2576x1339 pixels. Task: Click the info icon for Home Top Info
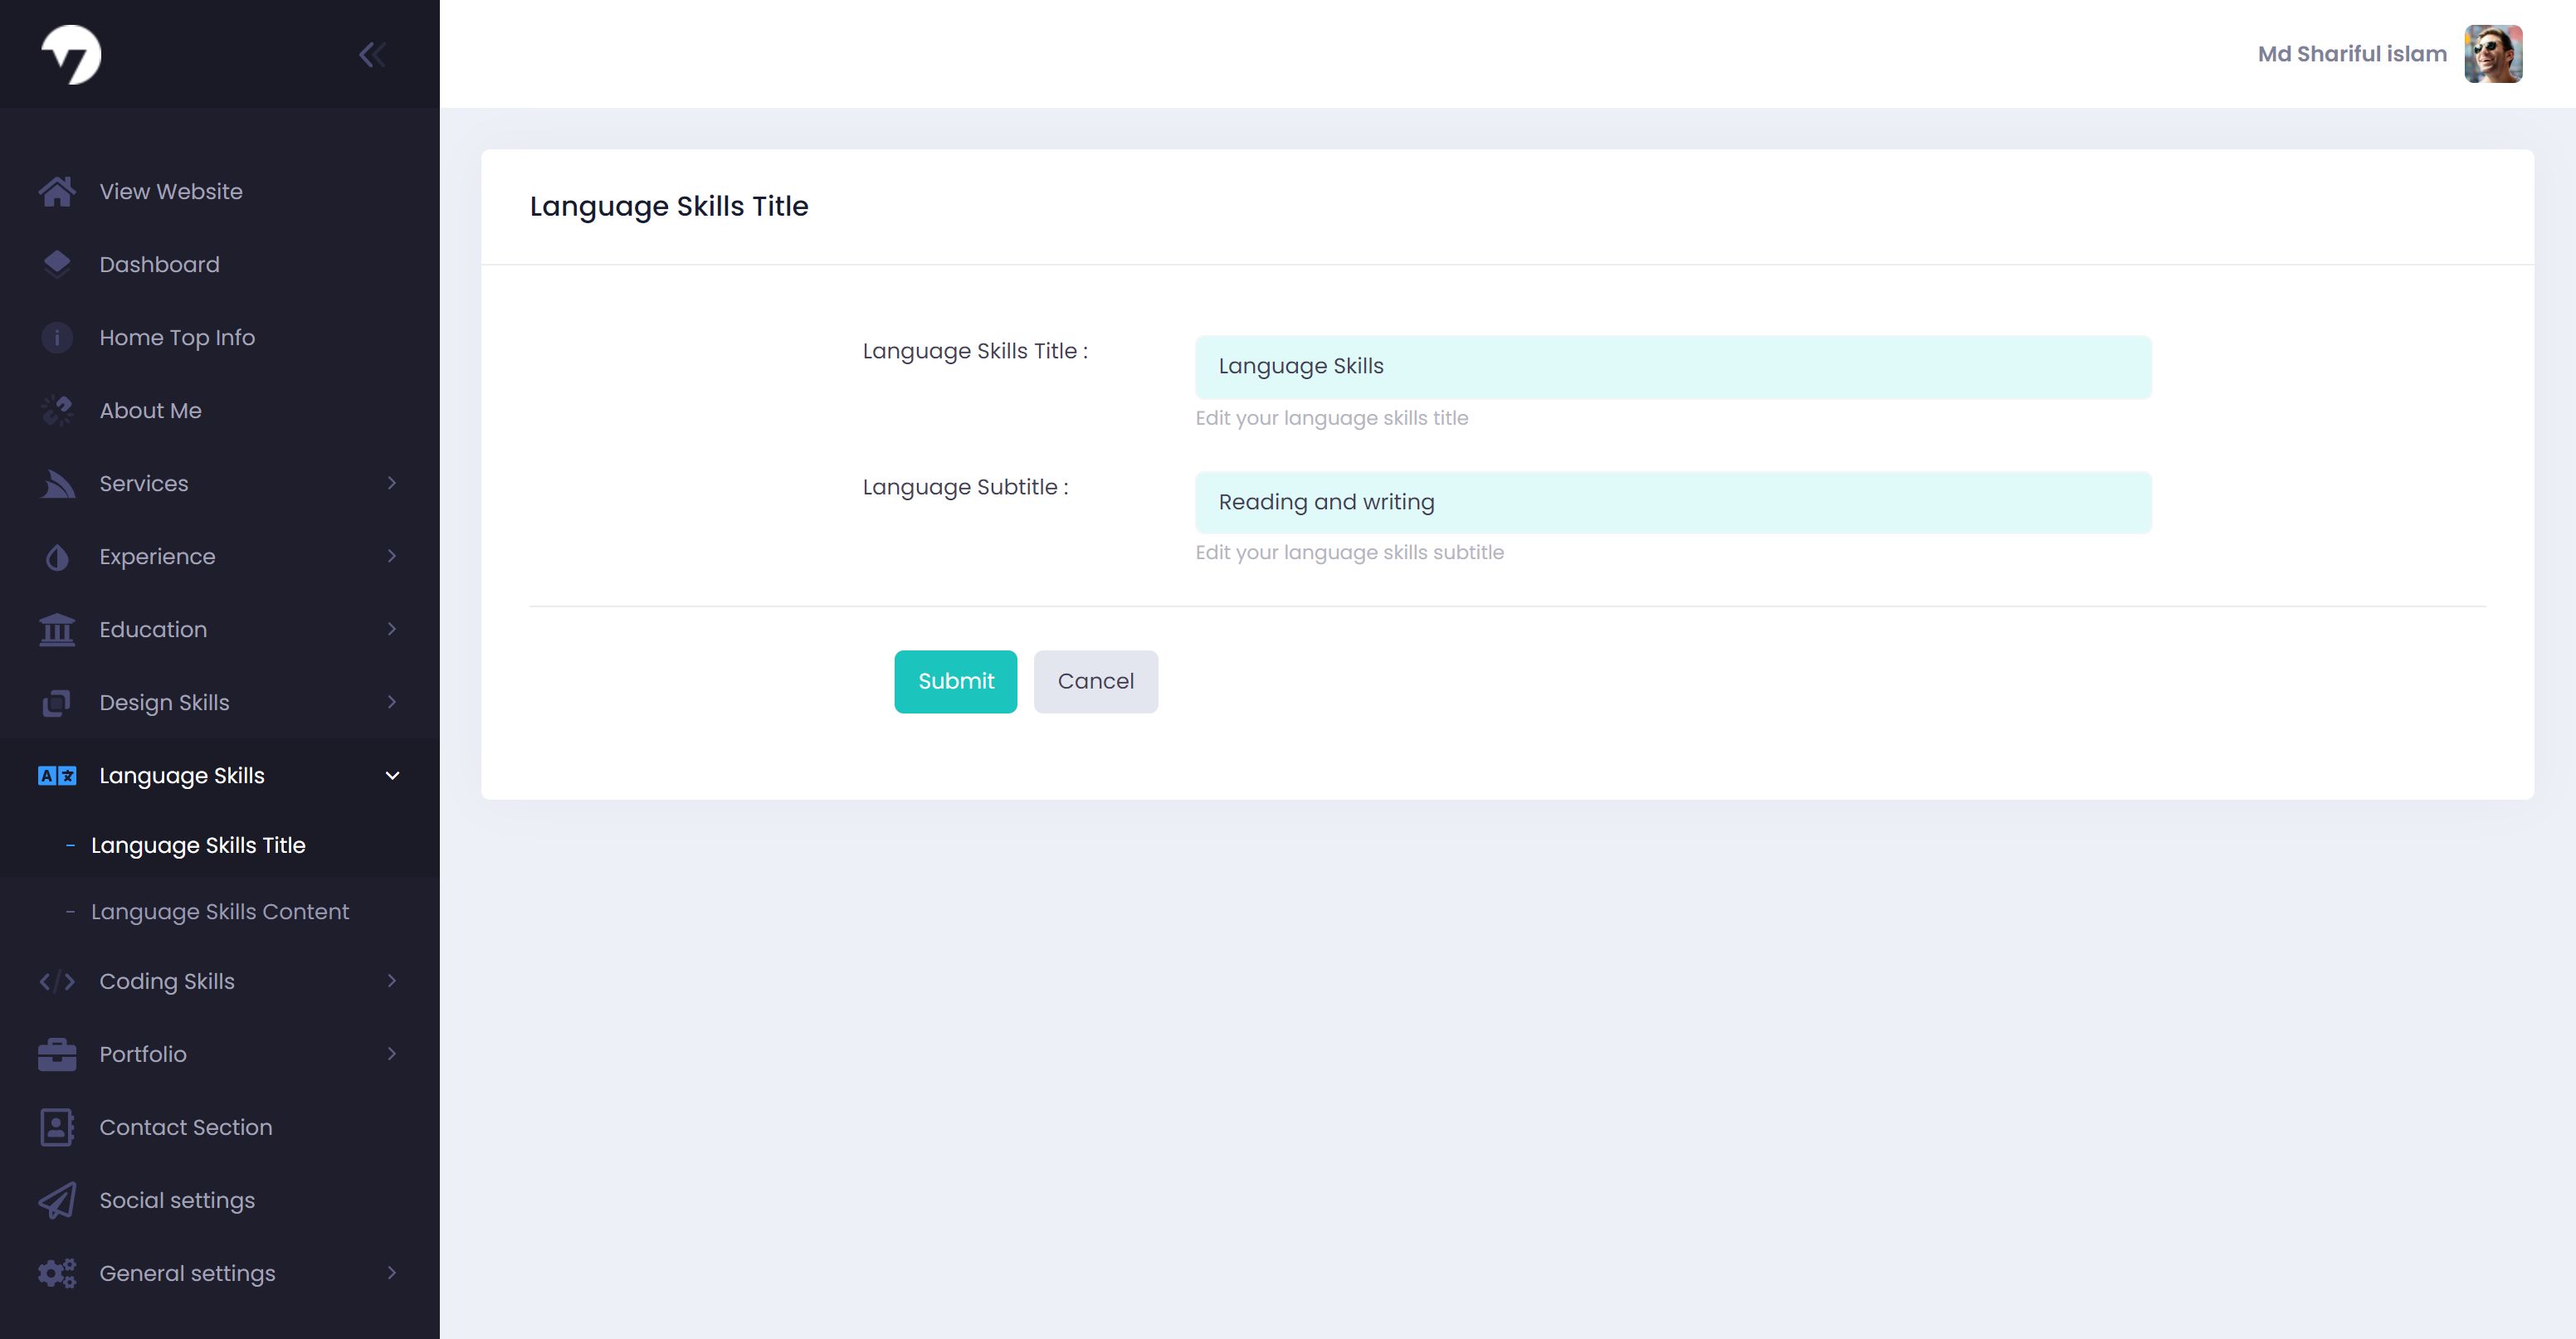[x=57, y=337]
